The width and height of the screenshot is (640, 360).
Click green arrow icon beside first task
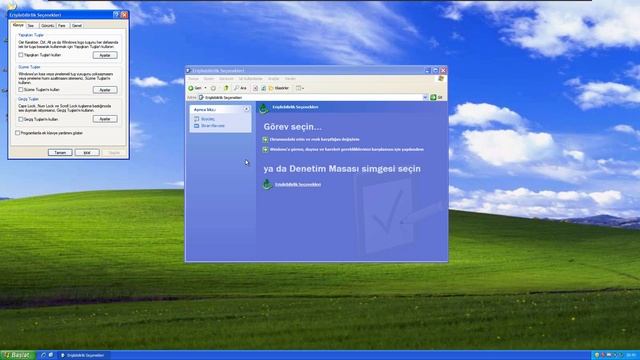265,140
